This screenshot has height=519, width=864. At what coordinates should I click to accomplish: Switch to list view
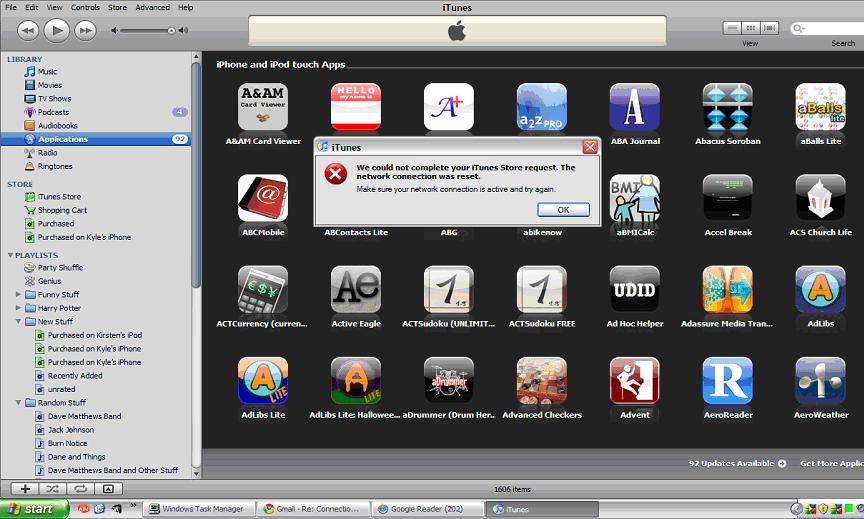coord(732,28)
